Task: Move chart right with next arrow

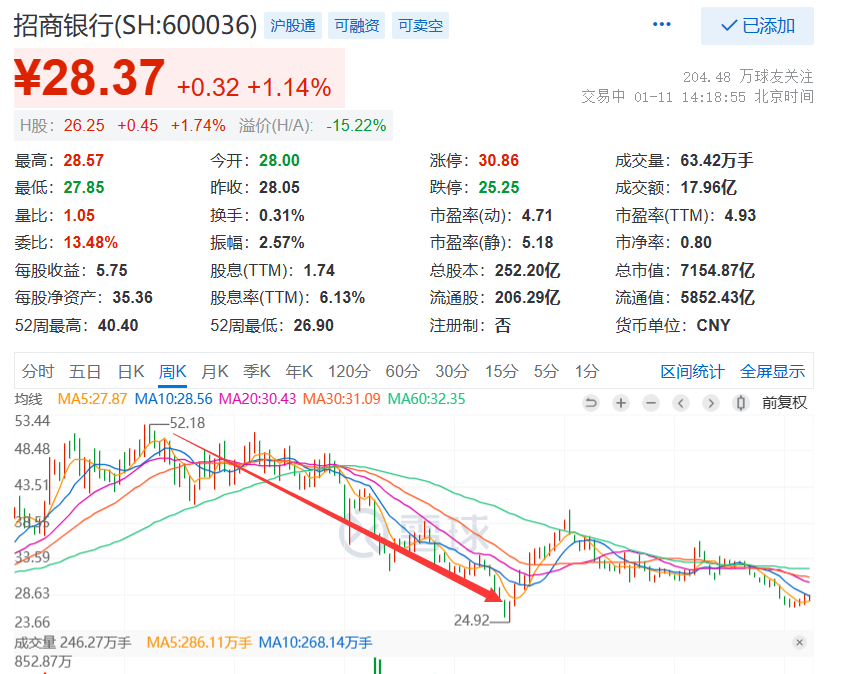Action: (711, 403)
